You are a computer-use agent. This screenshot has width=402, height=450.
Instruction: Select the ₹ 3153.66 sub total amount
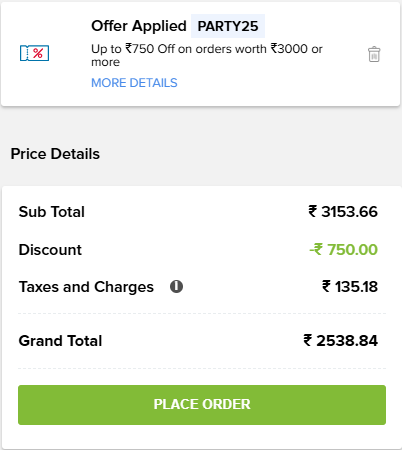(343, 212)
